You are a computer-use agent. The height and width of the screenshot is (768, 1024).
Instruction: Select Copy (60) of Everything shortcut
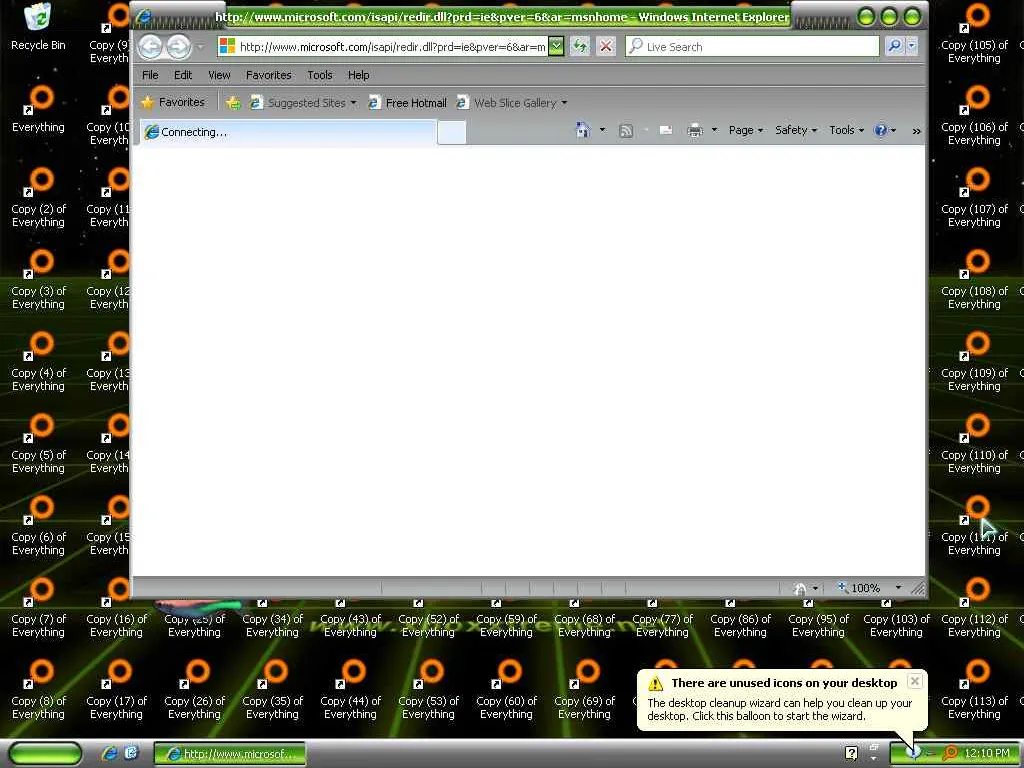(506, 690)
